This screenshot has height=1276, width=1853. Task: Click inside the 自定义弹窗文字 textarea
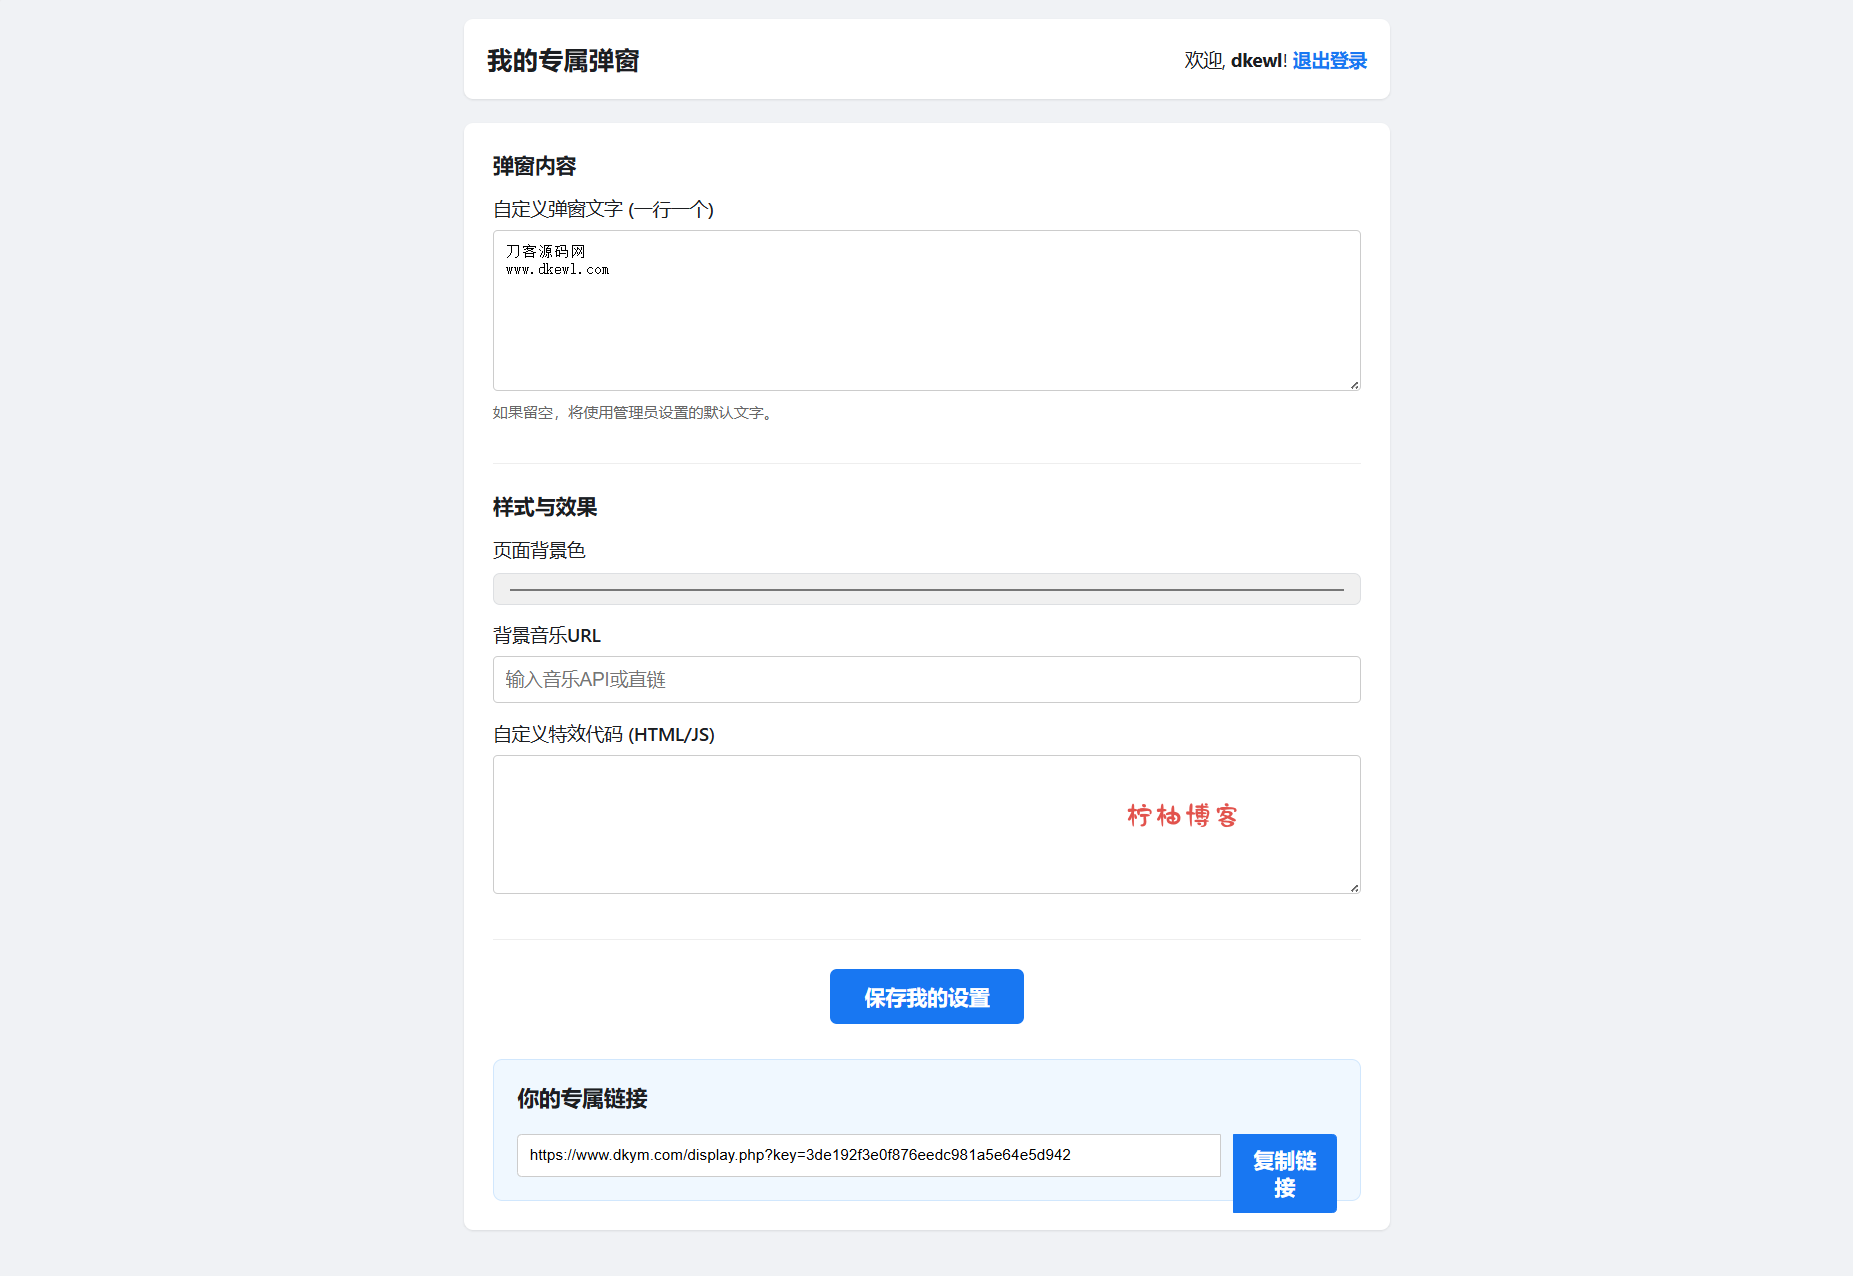click(x=926, y=311)
